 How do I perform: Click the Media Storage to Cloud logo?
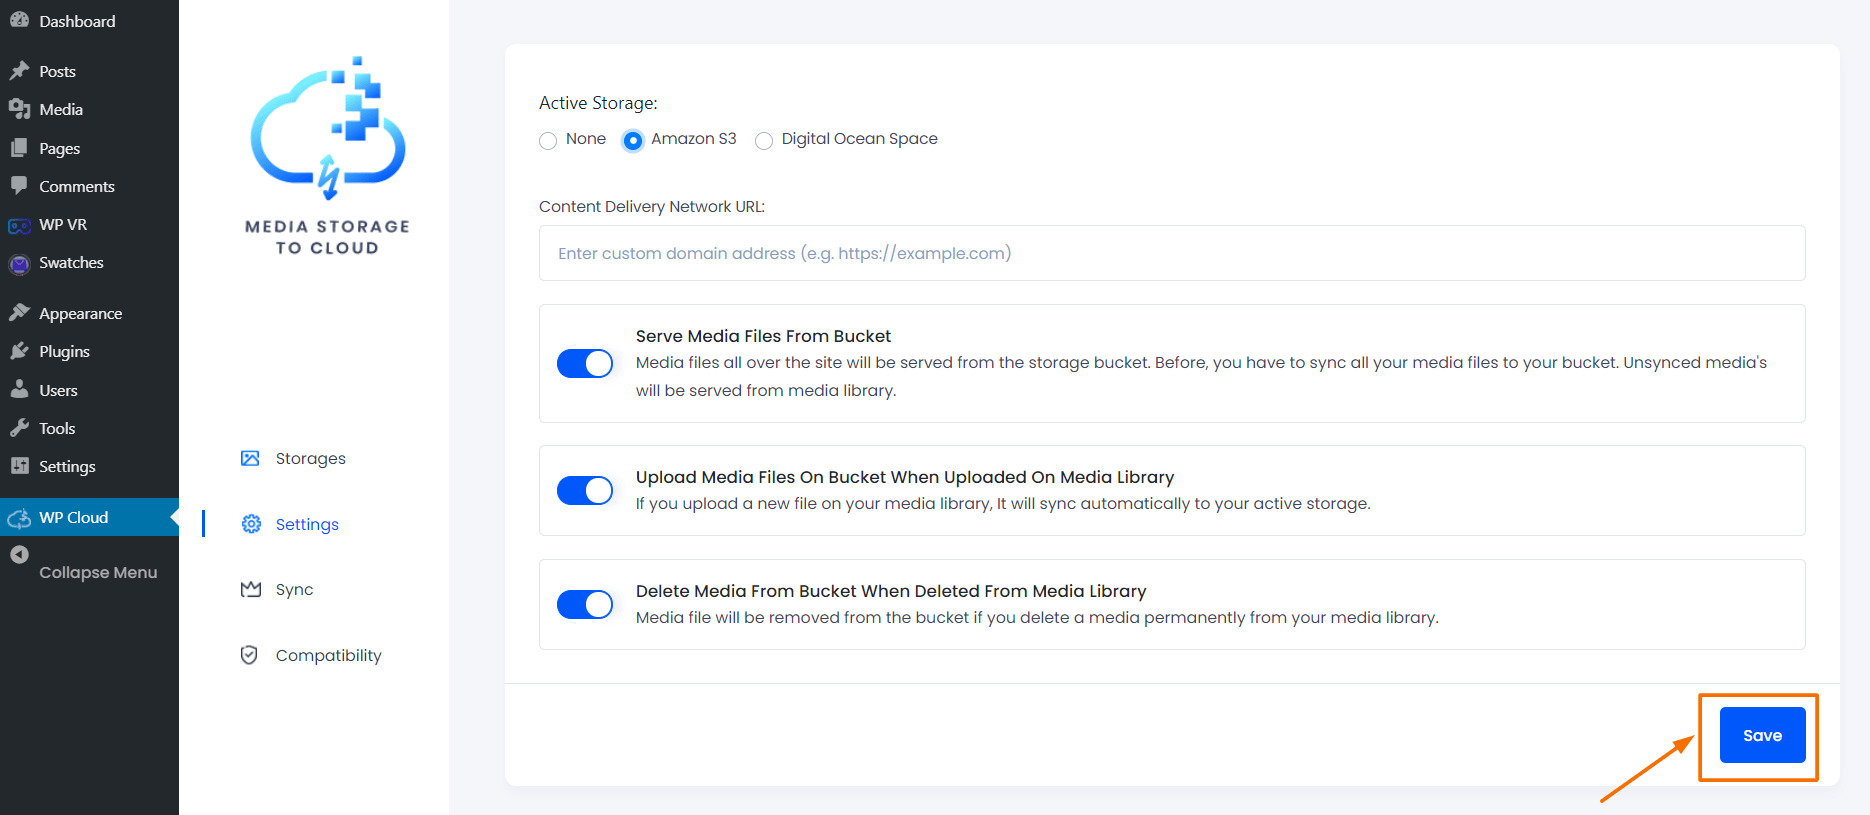(327, 155)
